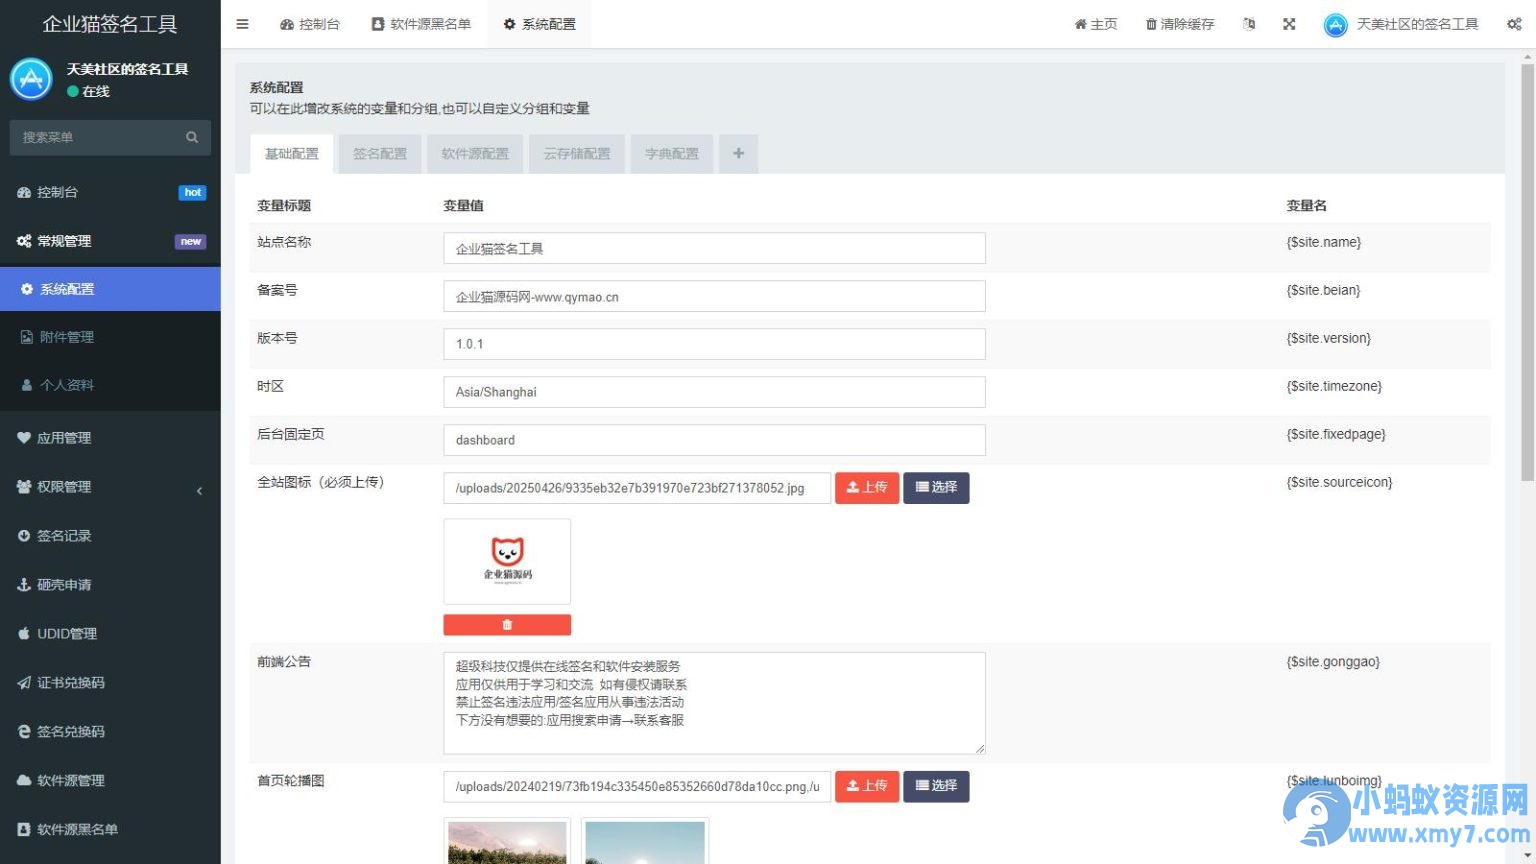Select the 系统配置 top tab
Screen dimensions: 1536x864
539,24
